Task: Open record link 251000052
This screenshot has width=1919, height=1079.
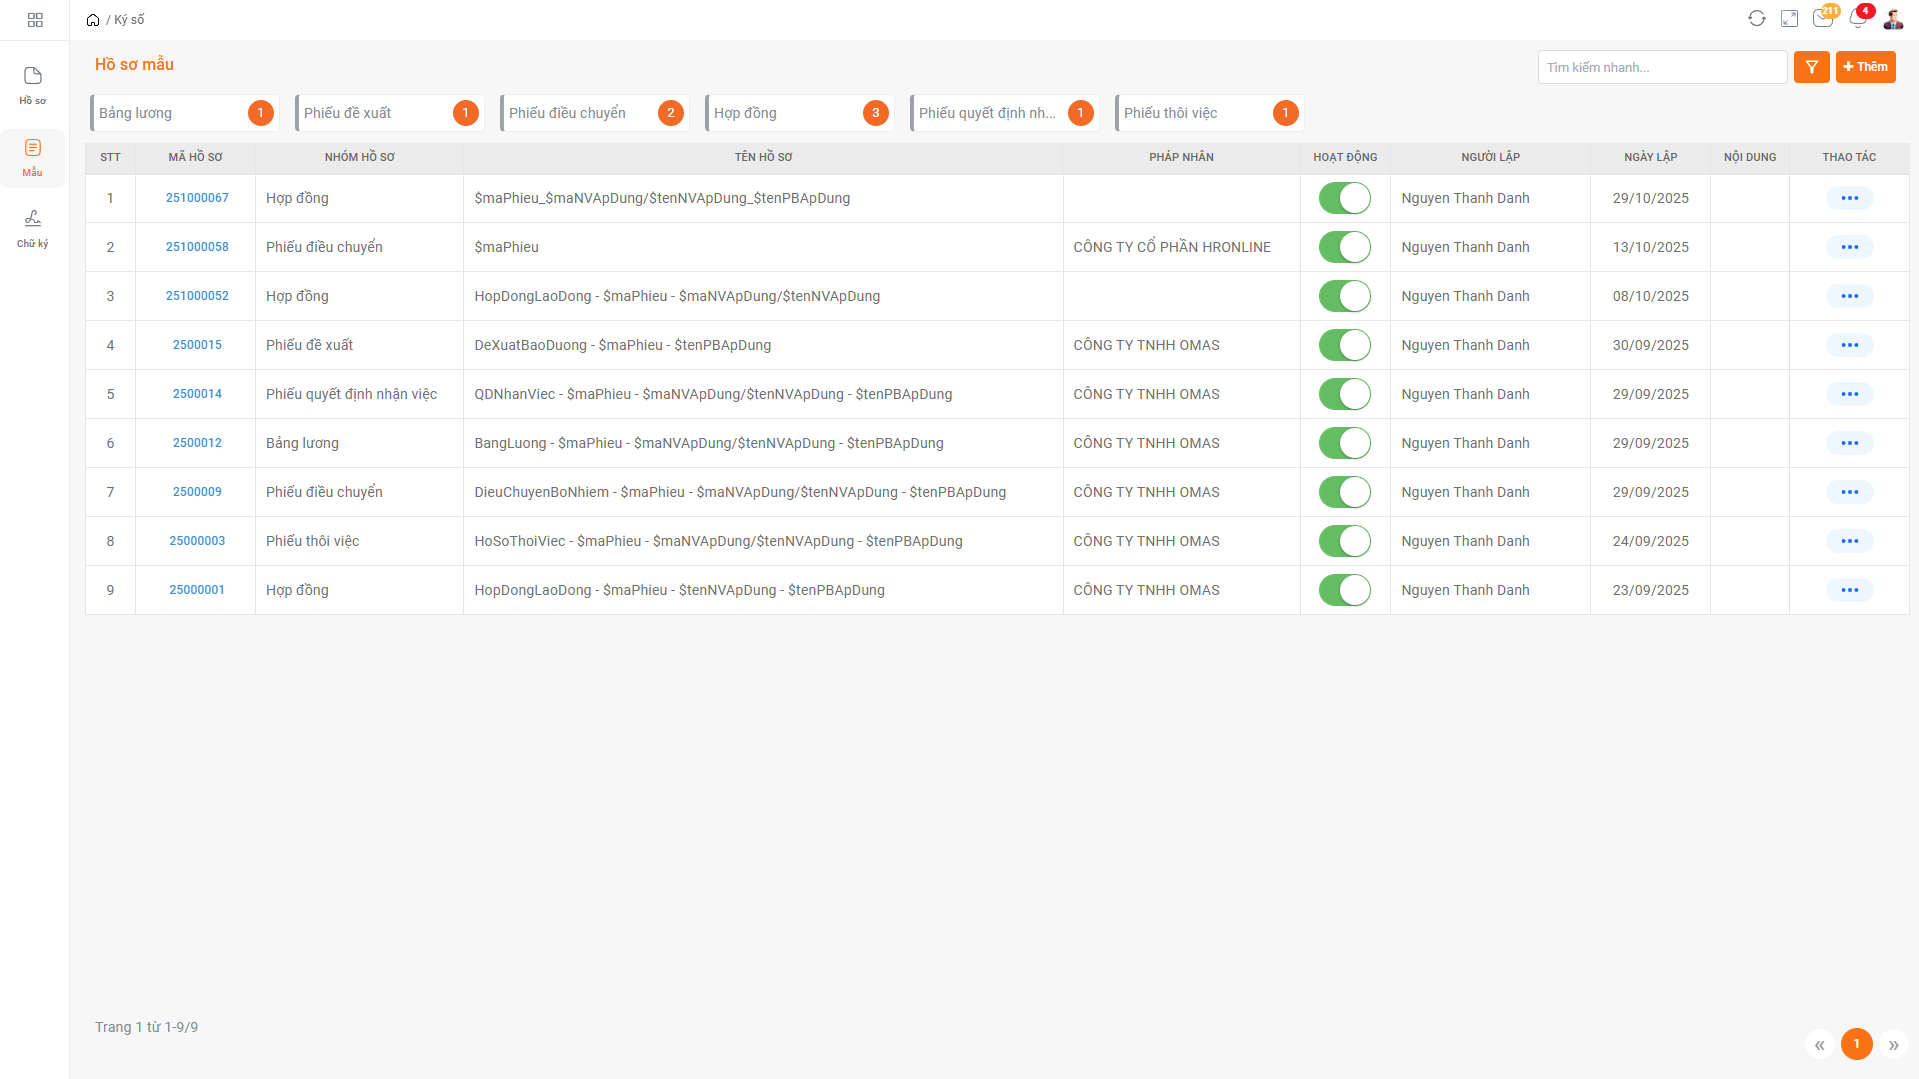Action: 197,296
